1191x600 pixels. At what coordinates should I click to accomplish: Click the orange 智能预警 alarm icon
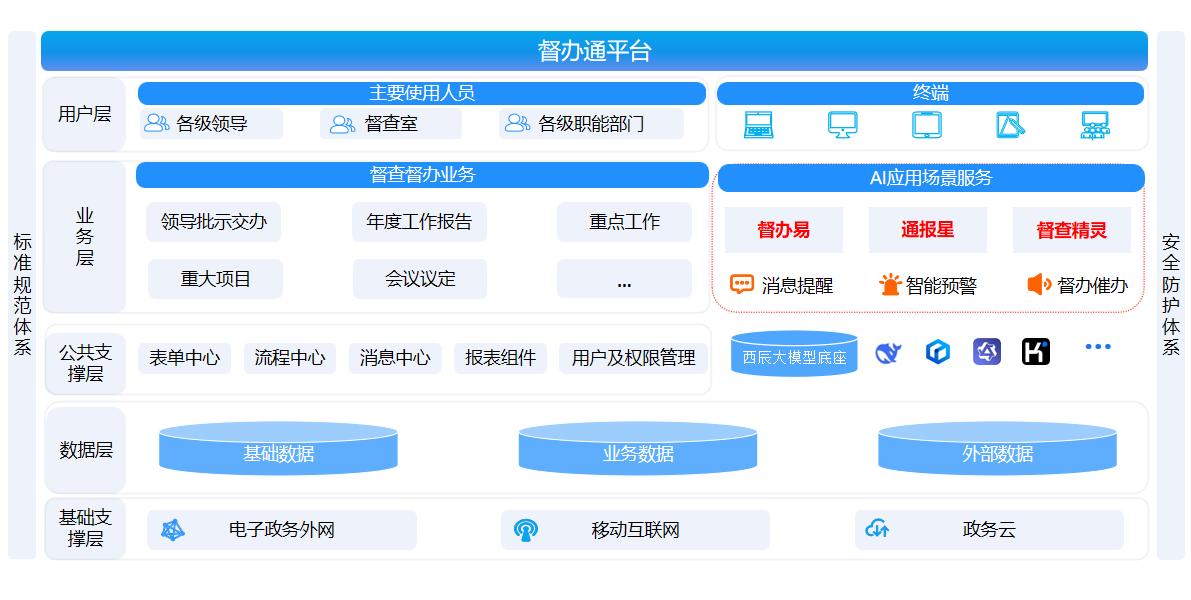pos(890,285)
